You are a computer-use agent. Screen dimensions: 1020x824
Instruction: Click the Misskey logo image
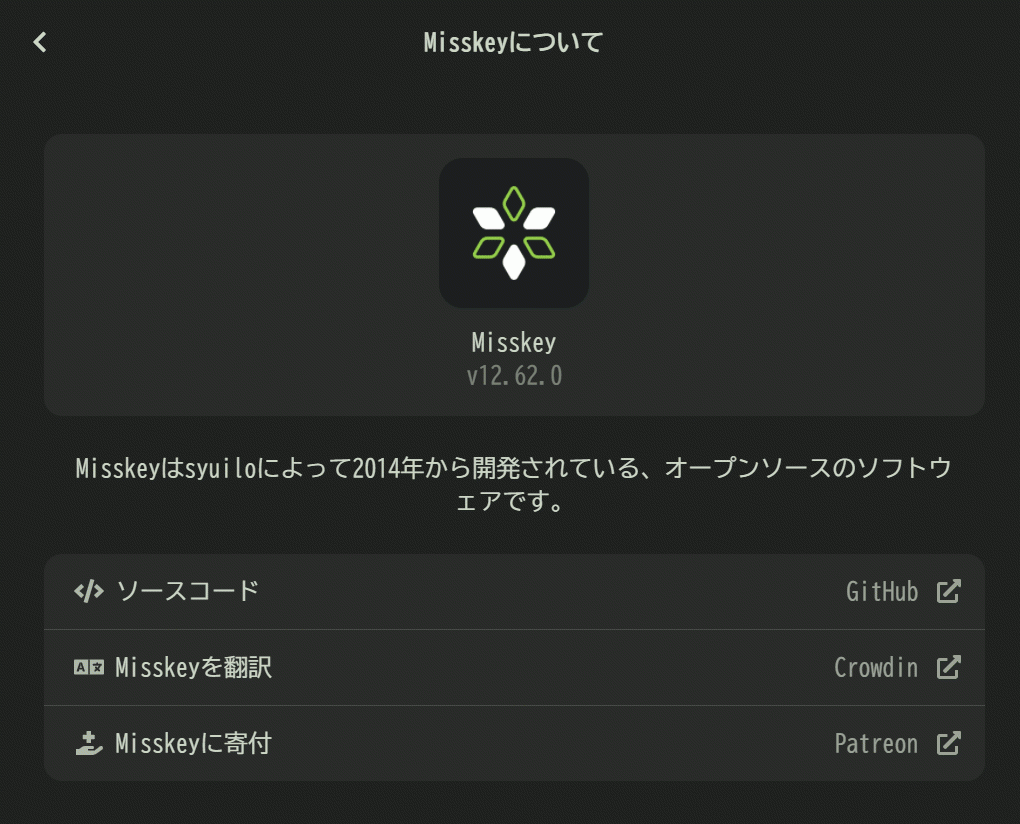[514, 233]
